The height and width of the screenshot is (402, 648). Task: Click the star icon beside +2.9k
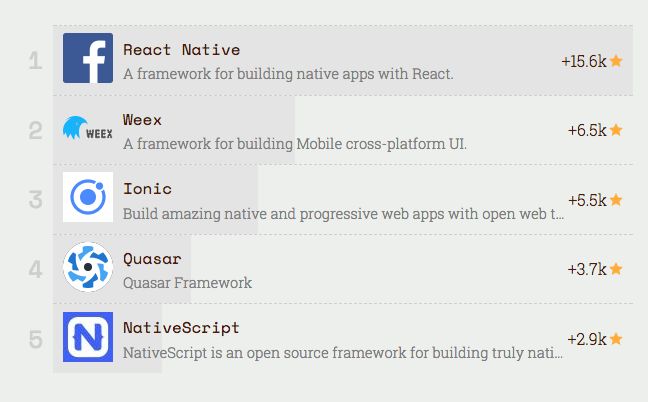(x=616, y=339)
